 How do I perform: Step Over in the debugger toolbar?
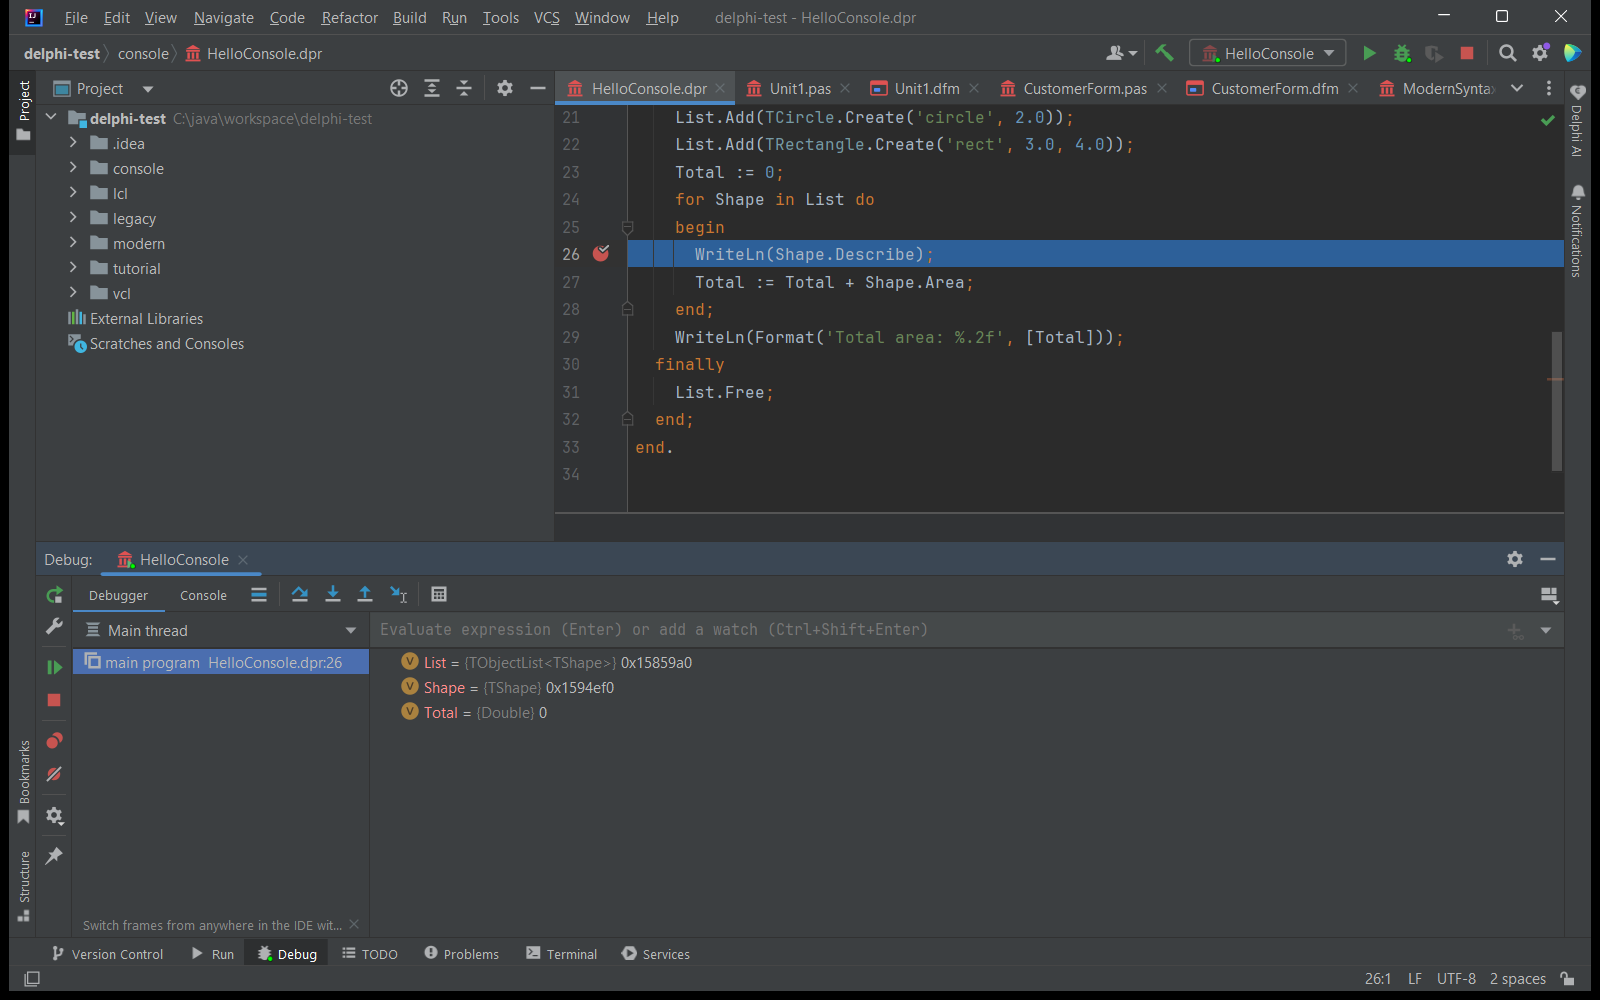click(300, 595)
